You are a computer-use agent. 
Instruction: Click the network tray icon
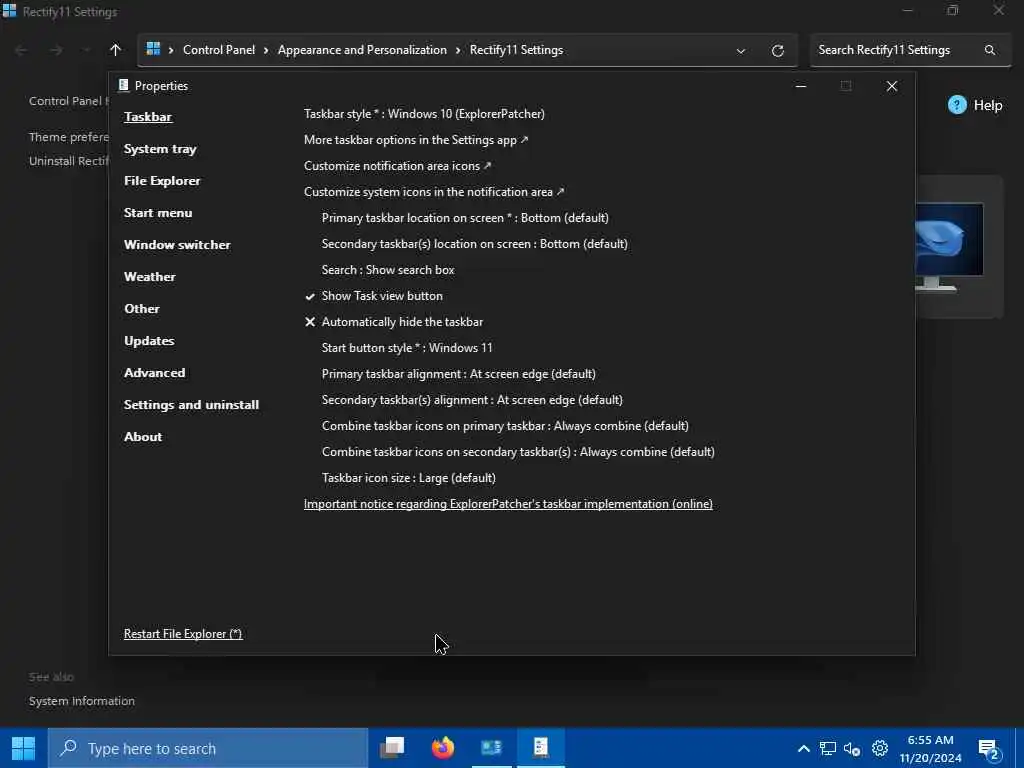(827, 749)
